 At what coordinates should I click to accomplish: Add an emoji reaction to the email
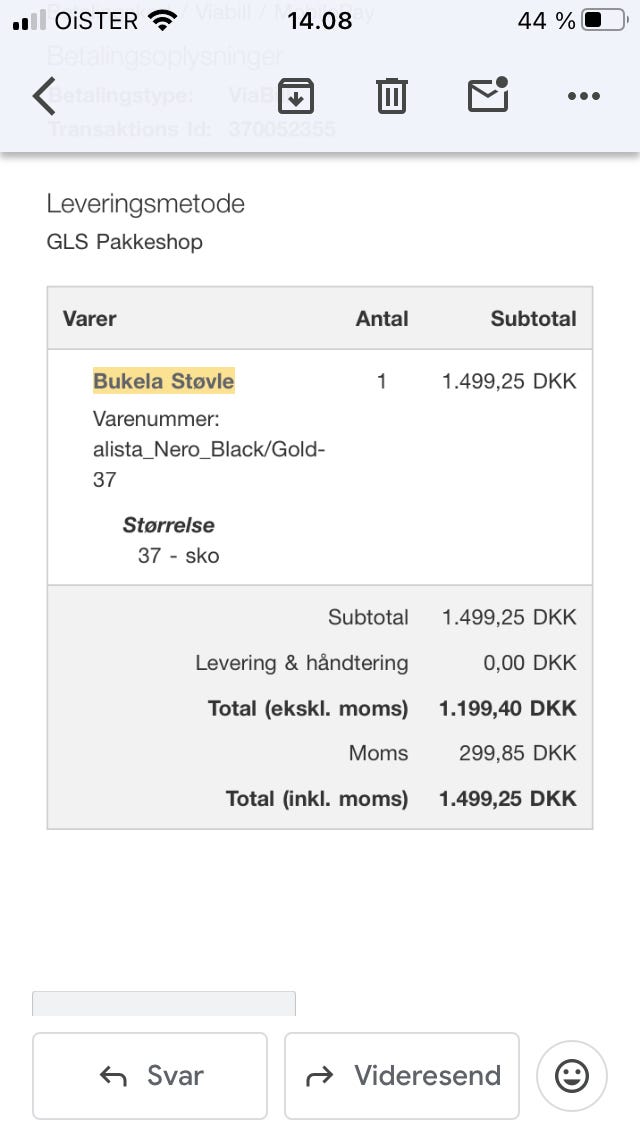572,1076
